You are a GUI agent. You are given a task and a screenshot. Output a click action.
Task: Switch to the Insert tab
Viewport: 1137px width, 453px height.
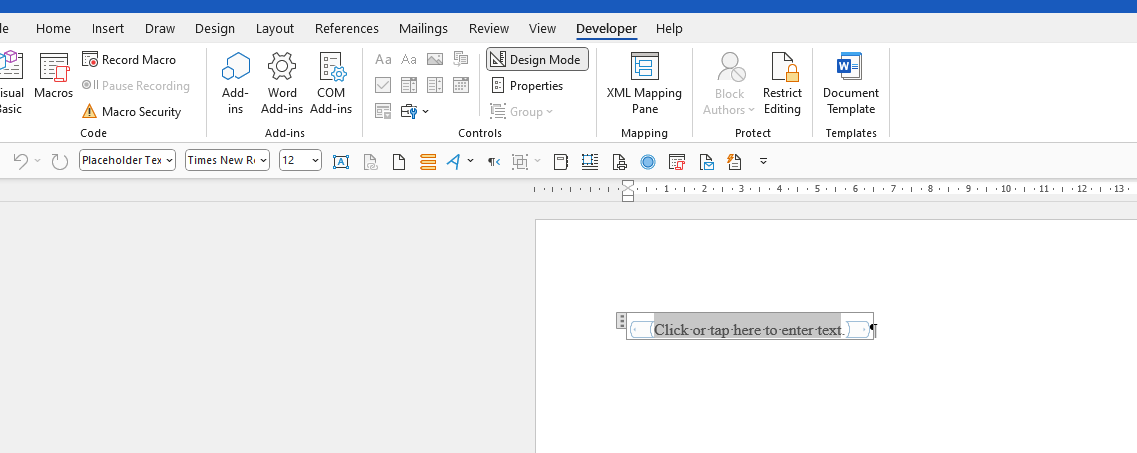[108, 28]
